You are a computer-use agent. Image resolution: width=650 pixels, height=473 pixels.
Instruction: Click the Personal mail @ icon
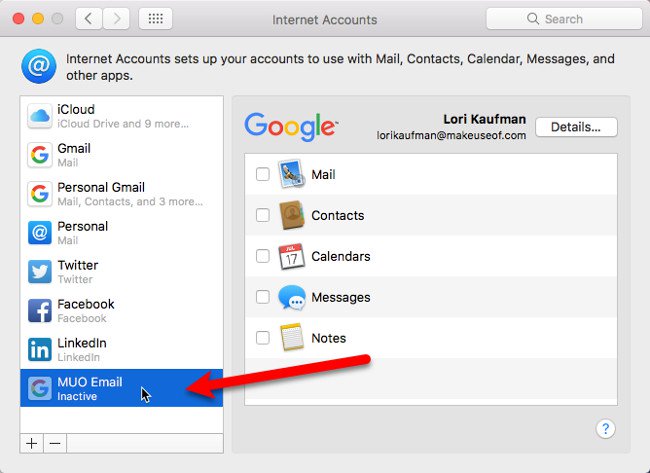40,233
